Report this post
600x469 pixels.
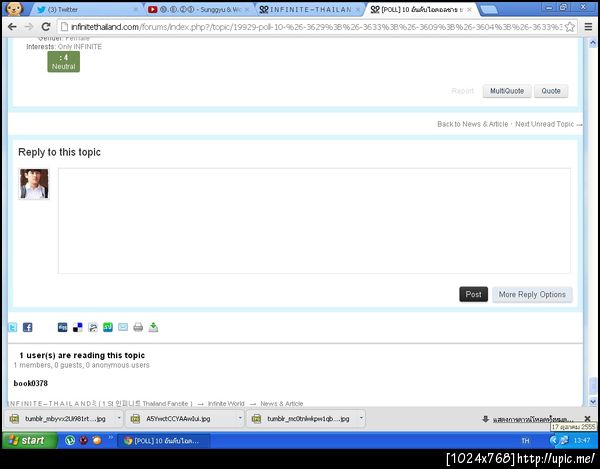(463, 91)
